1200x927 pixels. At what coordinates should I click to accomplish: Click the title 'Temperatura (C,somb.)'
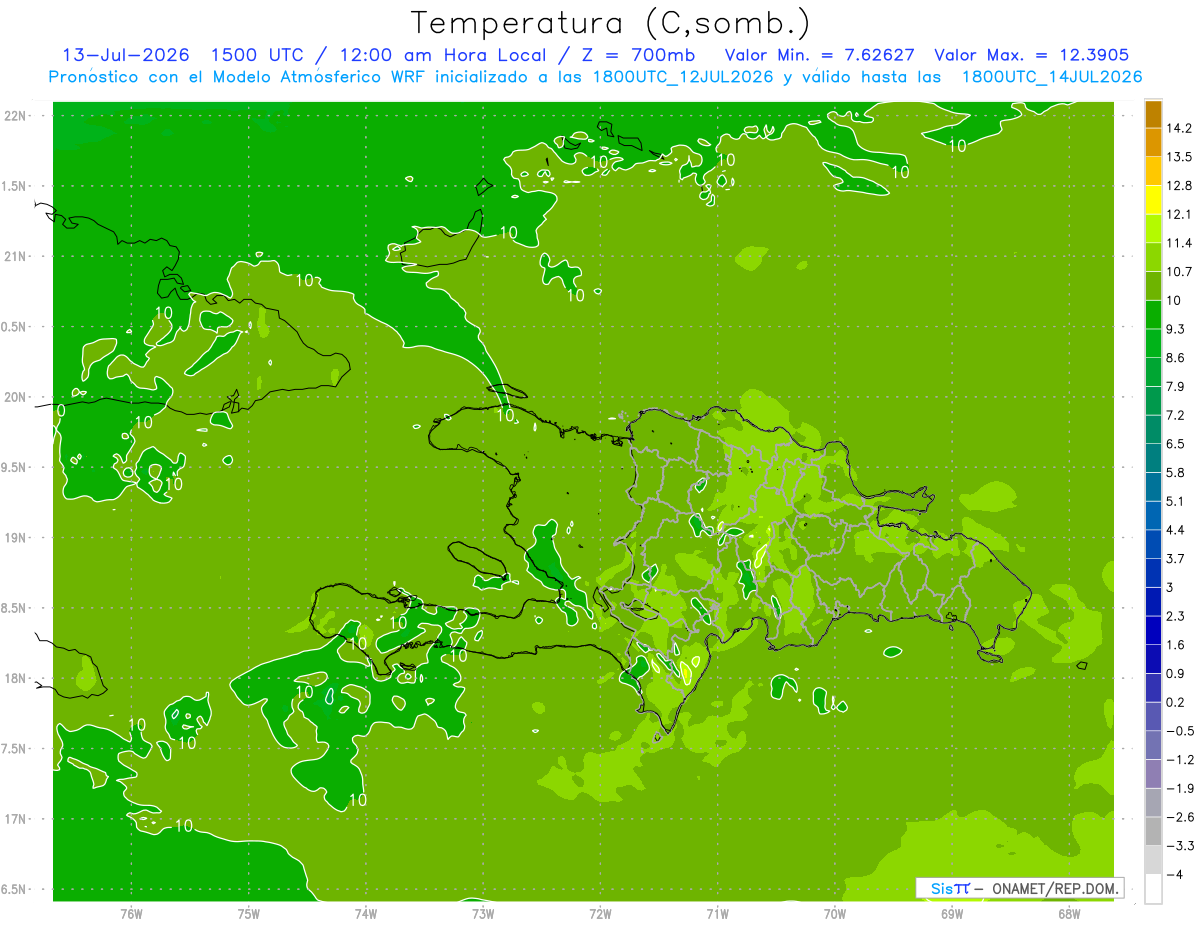pyautogui.click(x=610, y=23)
